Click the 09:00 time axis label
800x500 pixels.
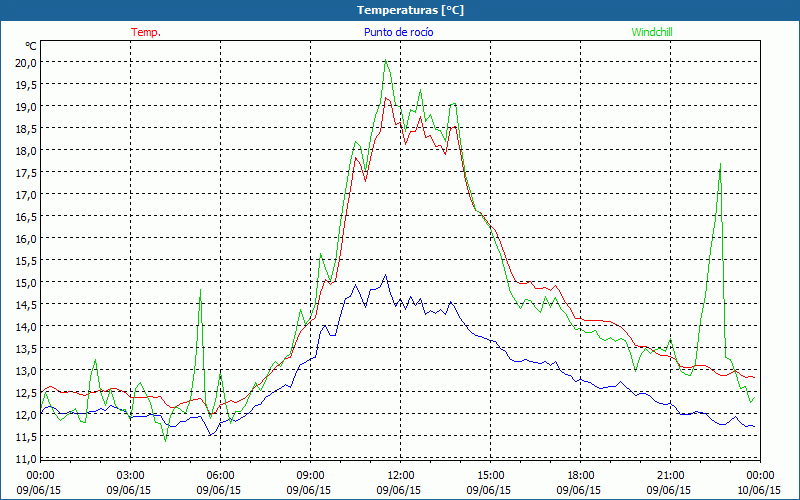click(310, 476)
